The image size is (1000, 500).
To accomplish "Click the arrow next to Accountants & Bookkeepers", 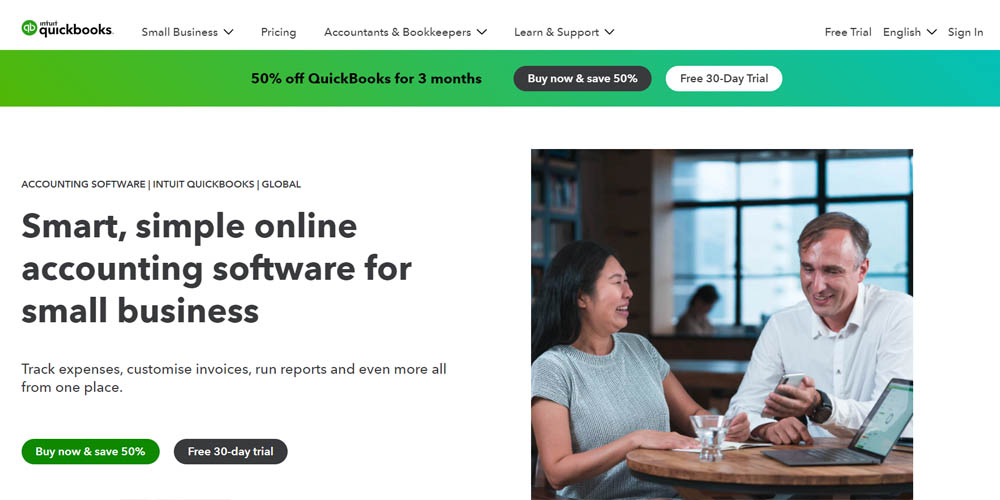I will [482, 32].
